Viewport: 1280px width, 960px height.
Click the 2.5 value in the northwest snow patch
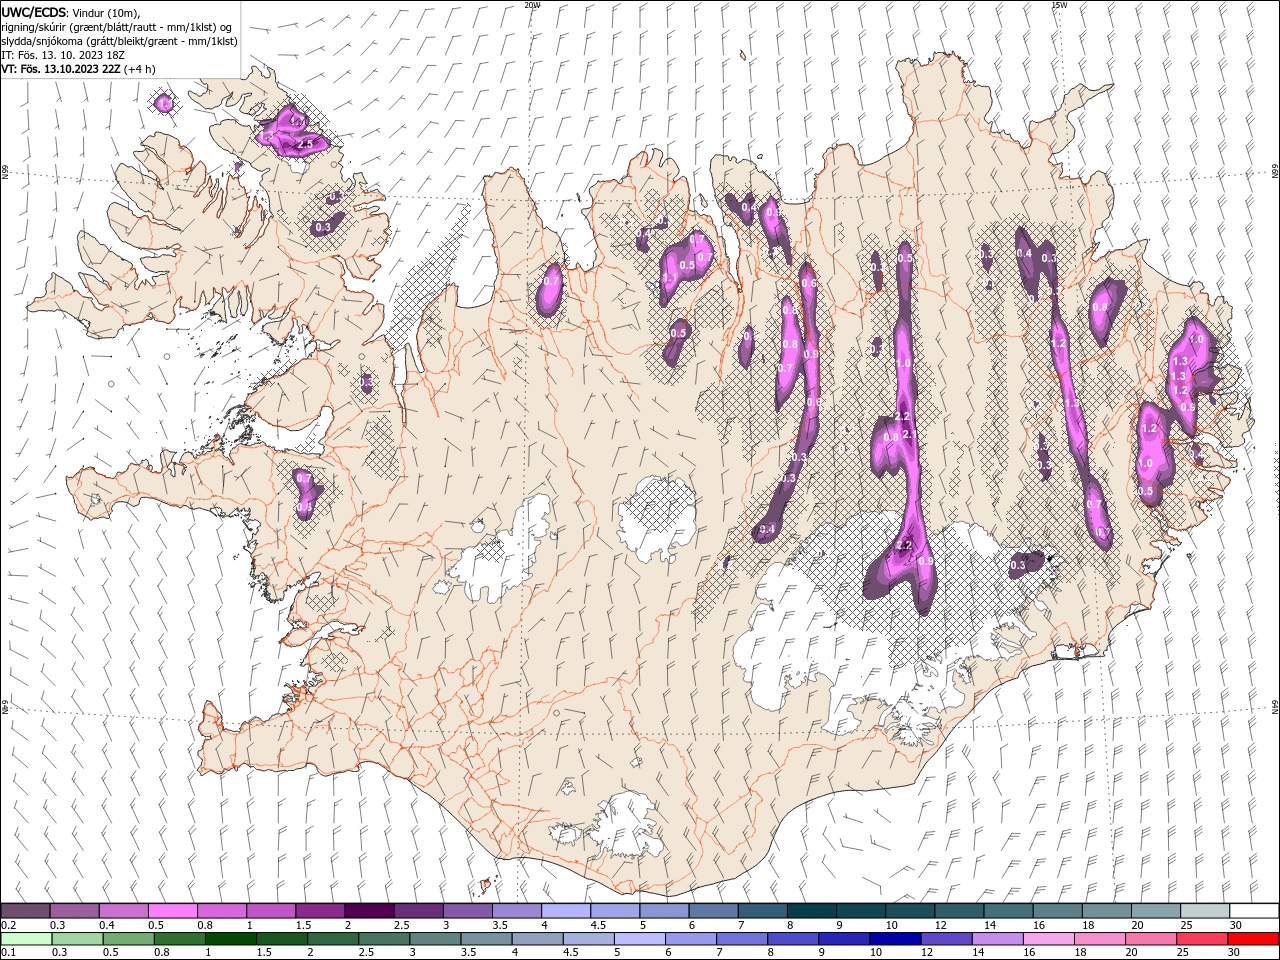306,144
